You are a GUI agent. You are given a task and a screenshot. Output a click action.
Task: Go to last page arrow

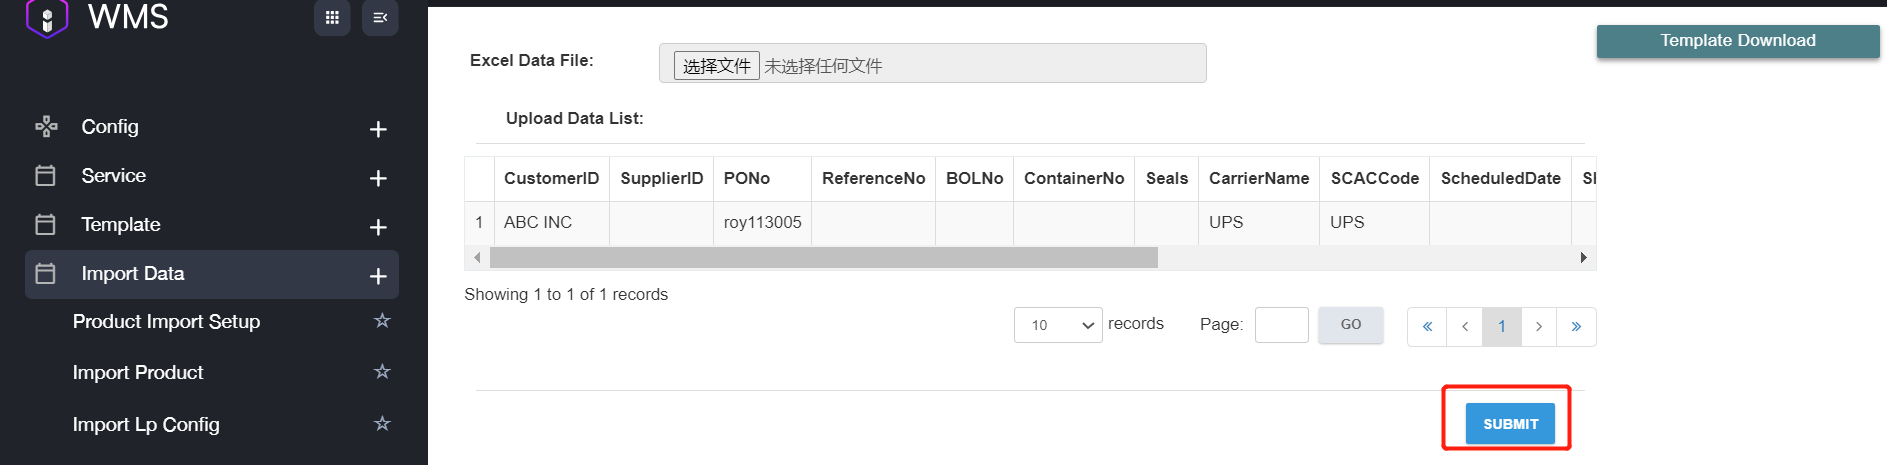[x=1576, y=326]
